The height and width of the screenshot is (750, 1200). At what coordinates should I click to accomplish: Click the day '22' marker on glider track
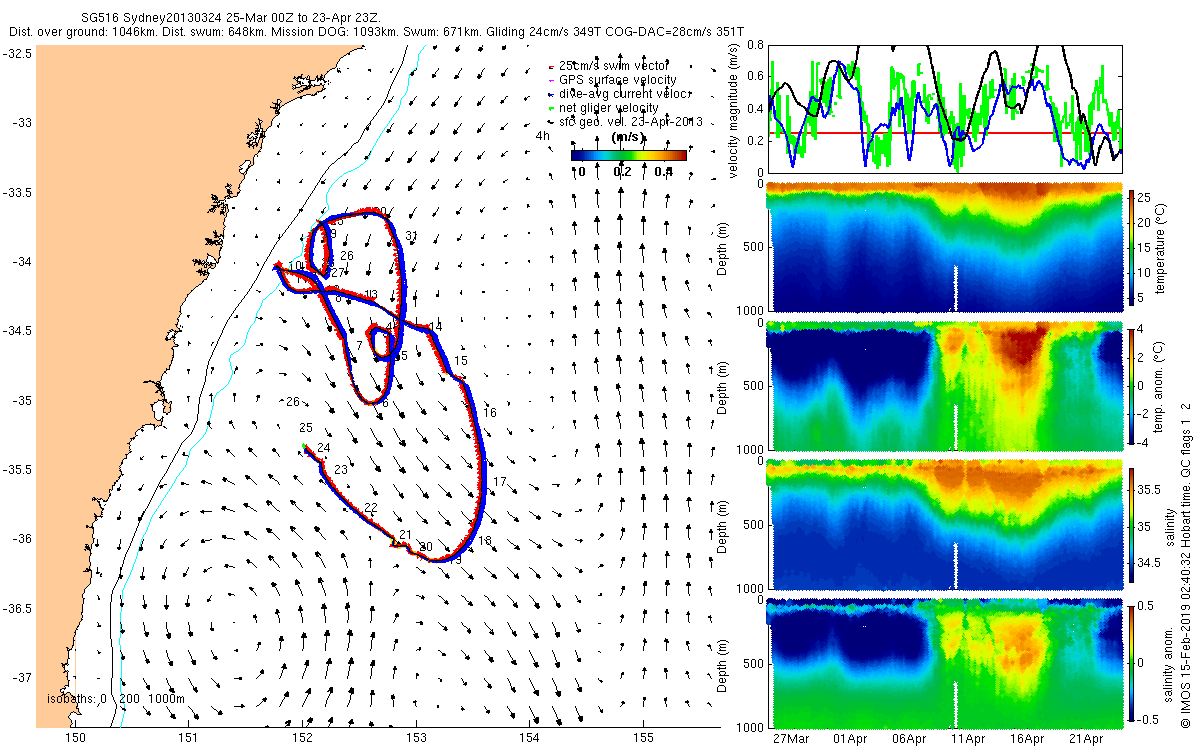tap(370, 509)
